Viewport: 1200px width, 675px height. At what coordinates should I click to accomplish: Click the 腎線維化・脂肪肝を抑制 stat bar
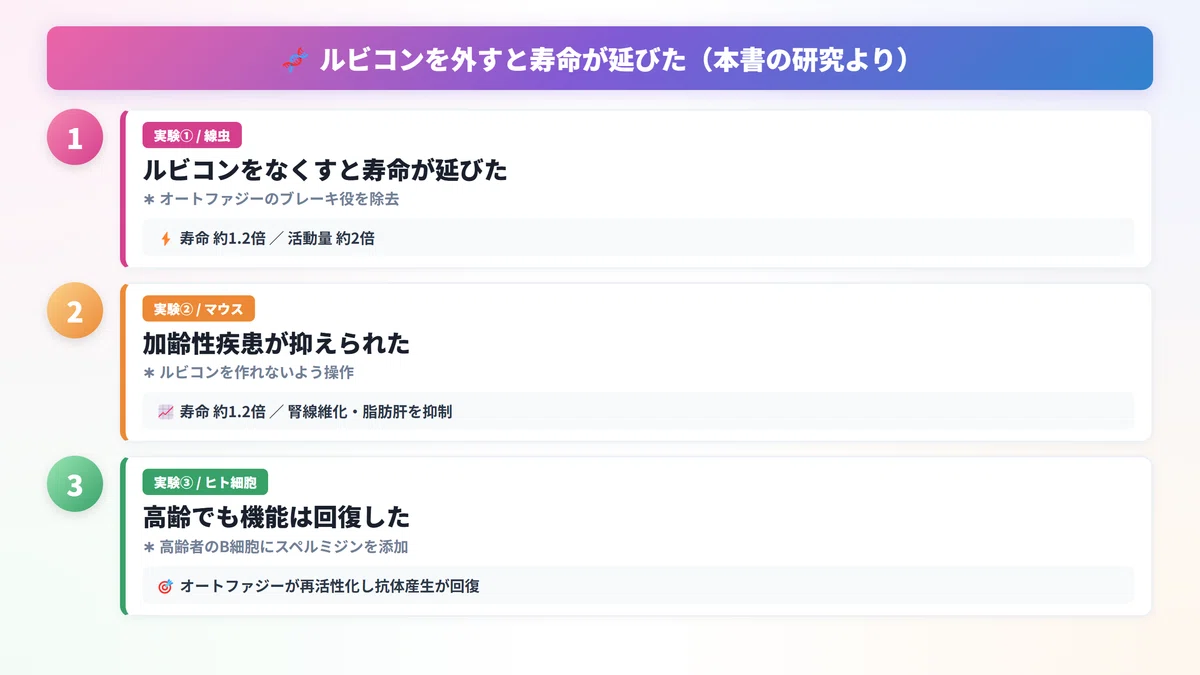(638, 411)
